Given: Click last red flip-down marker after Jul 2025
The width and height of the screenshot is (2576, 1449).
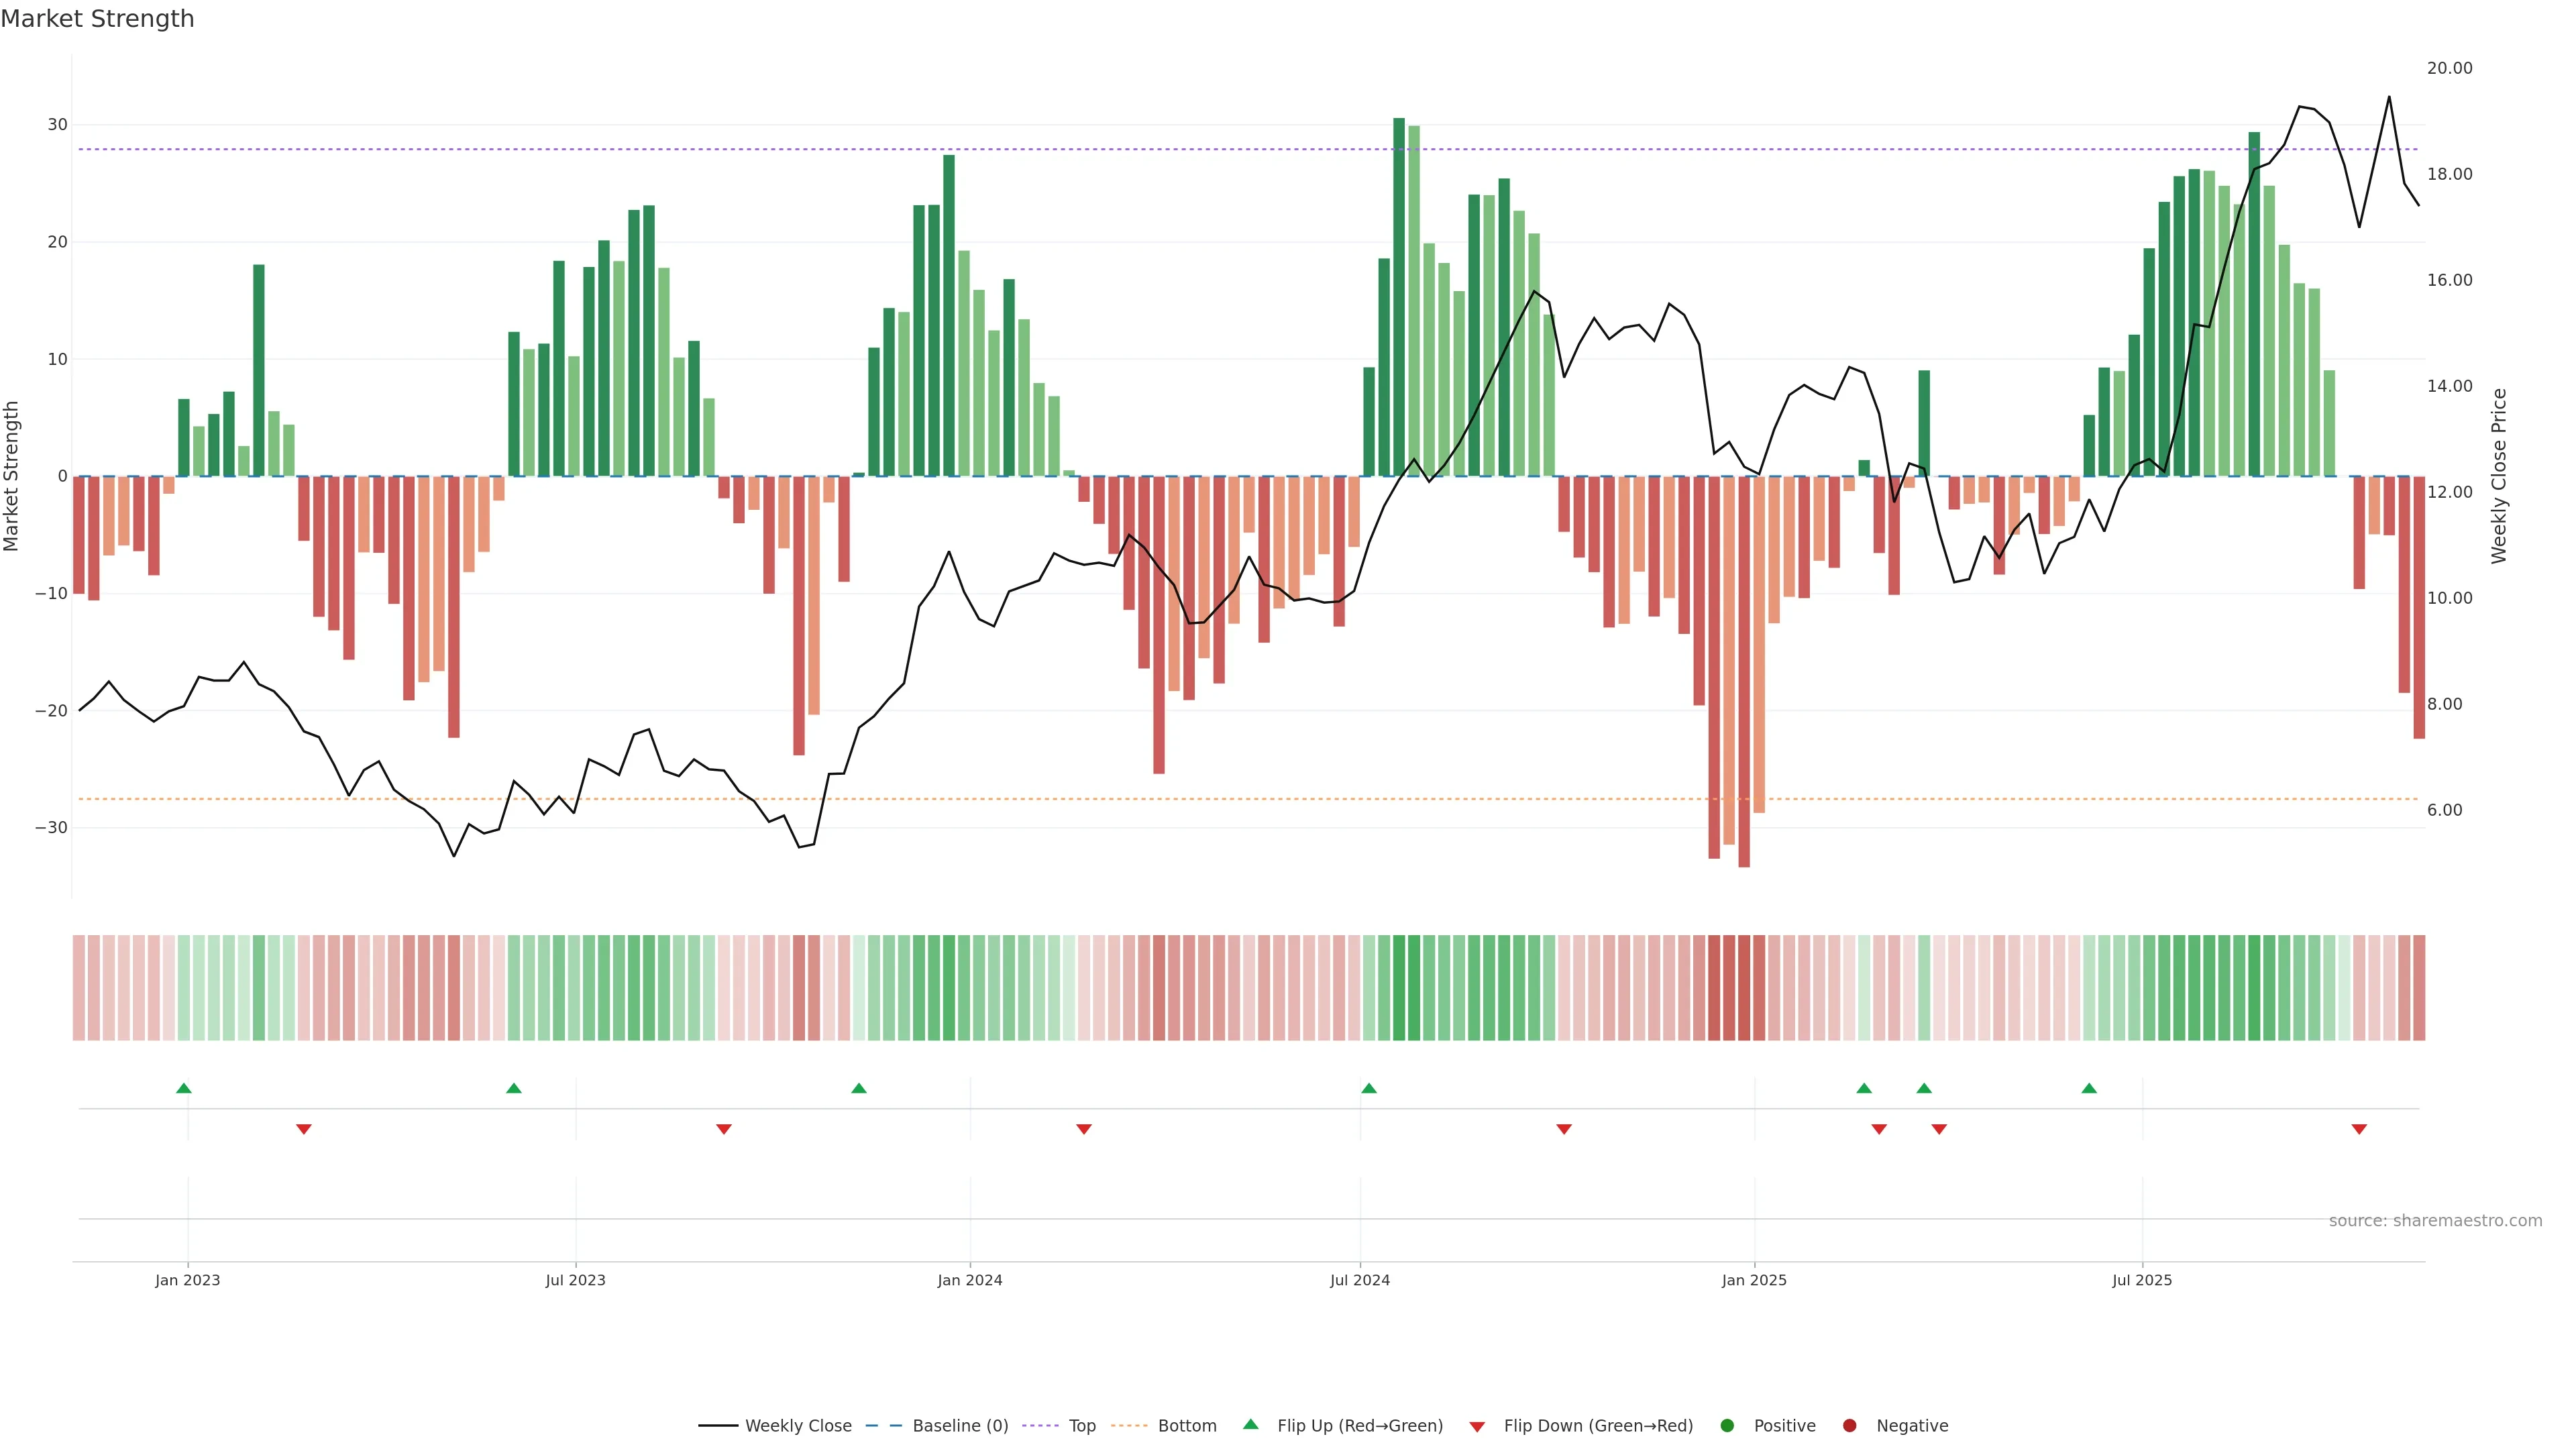Looking at the screenshot, I should tap(2359, 1129).
